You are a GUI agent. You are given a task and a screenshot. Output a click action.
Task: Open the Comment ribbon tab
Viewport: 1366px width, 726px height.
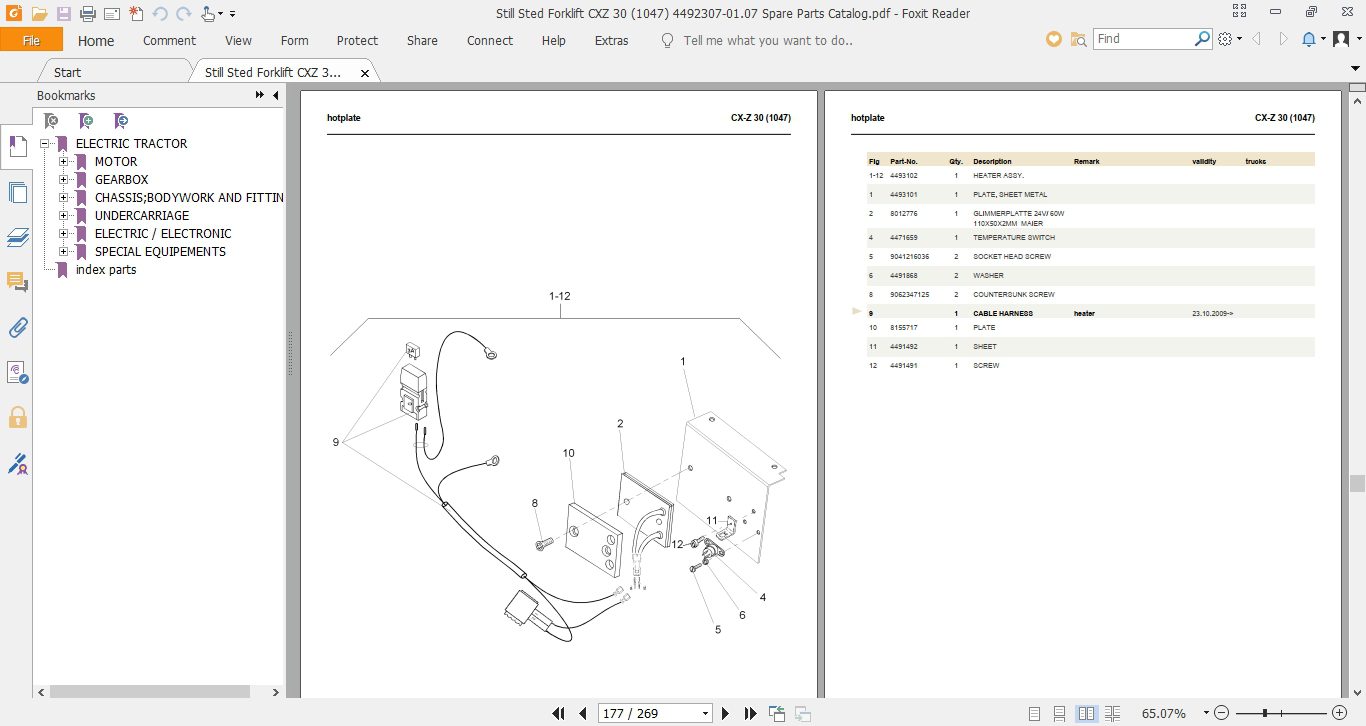pyautogui.click(x=169, y=40)
